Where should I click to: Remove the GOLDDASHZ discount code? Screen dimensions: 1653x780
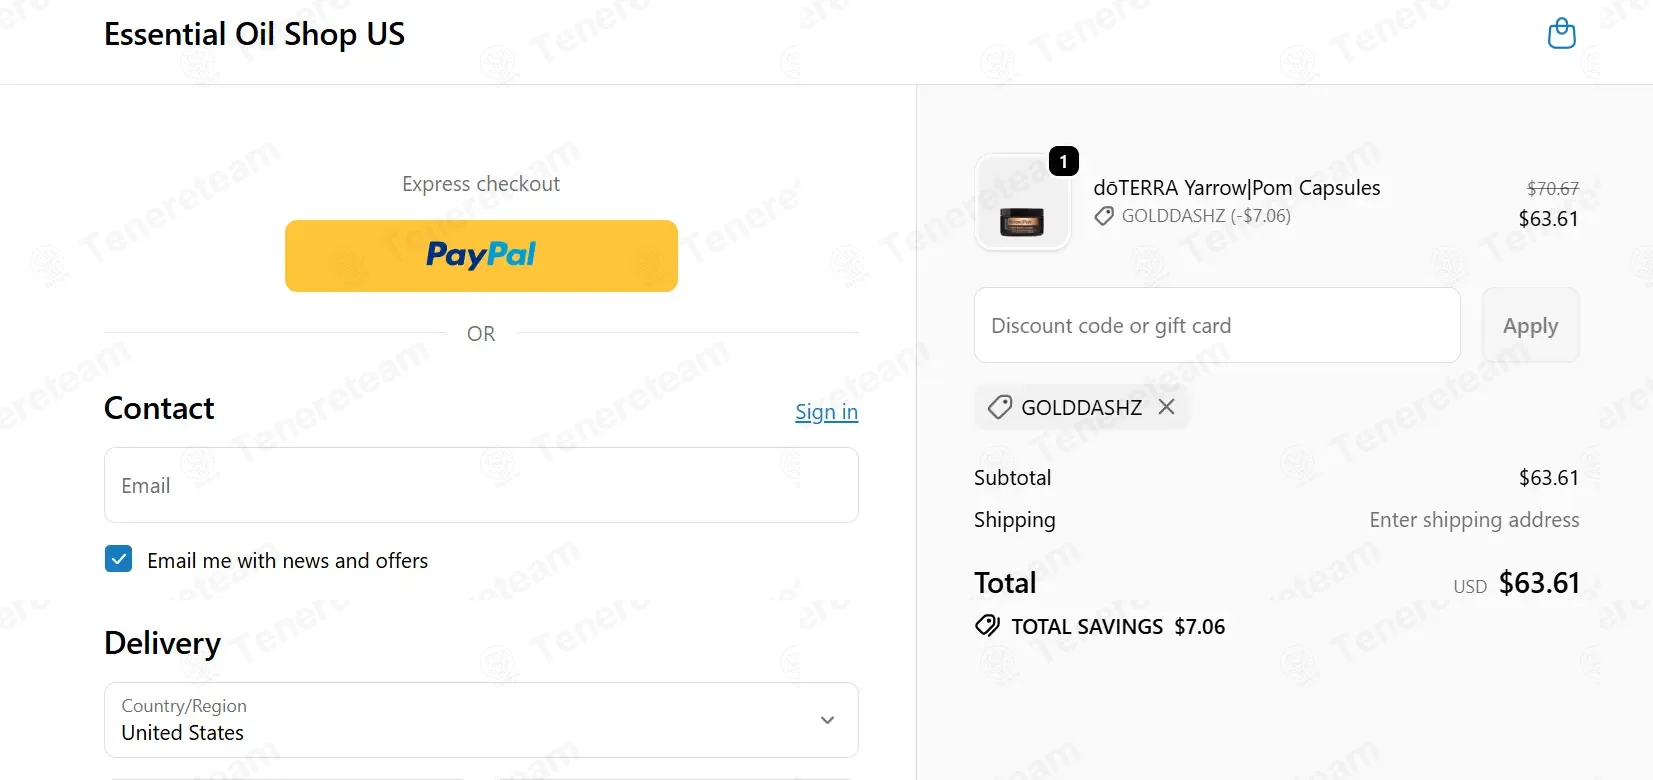[1166, 407]
